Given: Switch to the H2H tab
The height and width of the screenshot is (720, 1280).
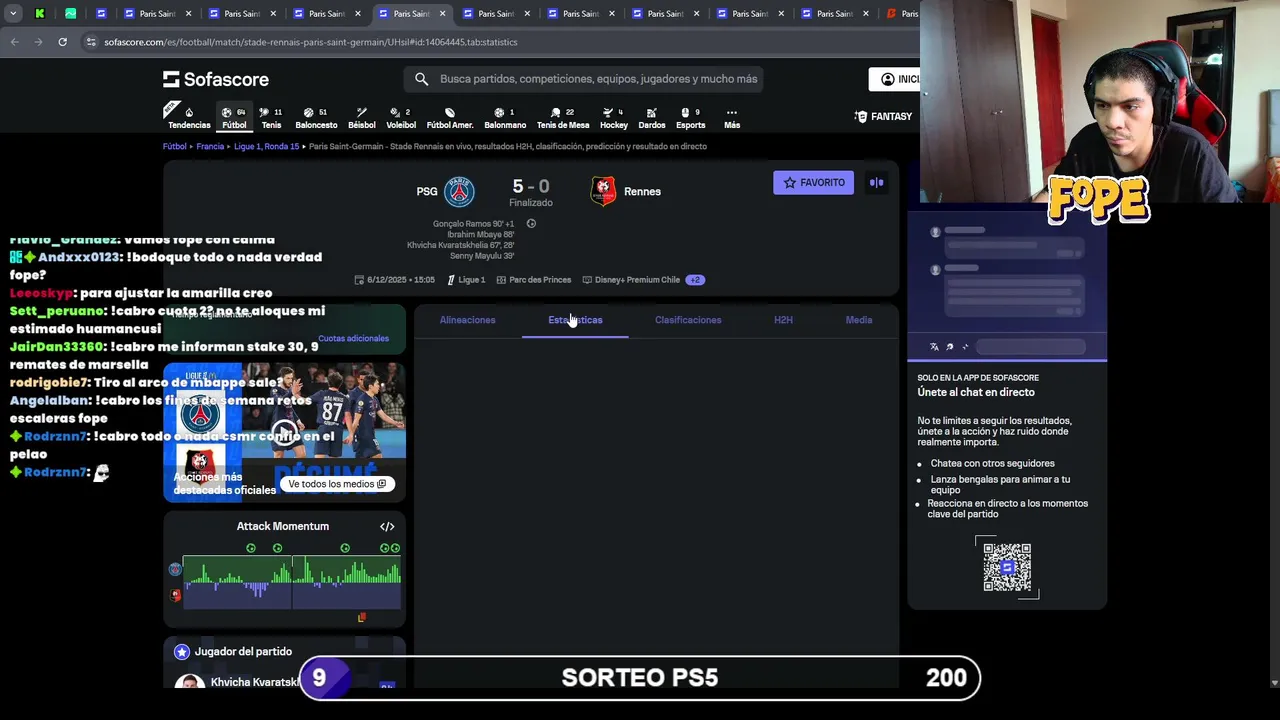Looking at the screenshot, I should point(783,320).
